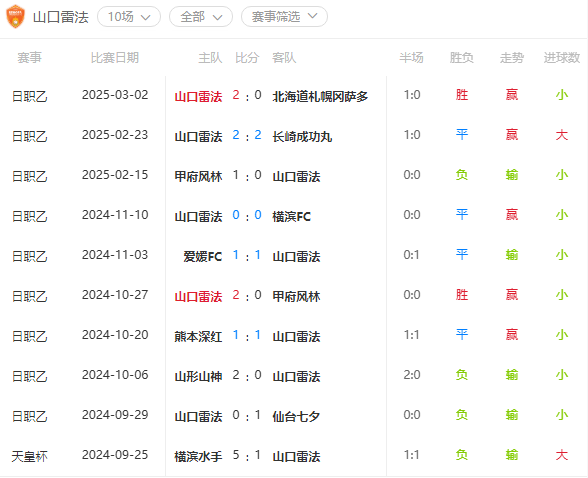Open the 赛事筛选 competition filter dropdown
Screen dimensions: 588x478
coord(284,17)
